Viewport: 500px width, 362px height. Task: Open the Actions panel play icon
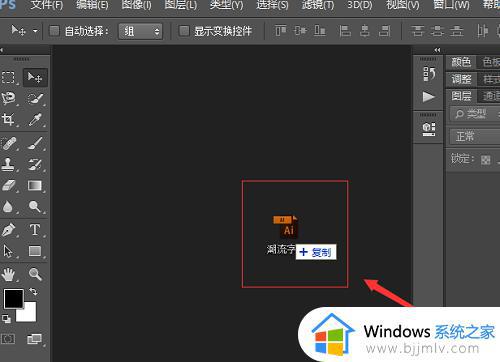click(x=429, y=97)
